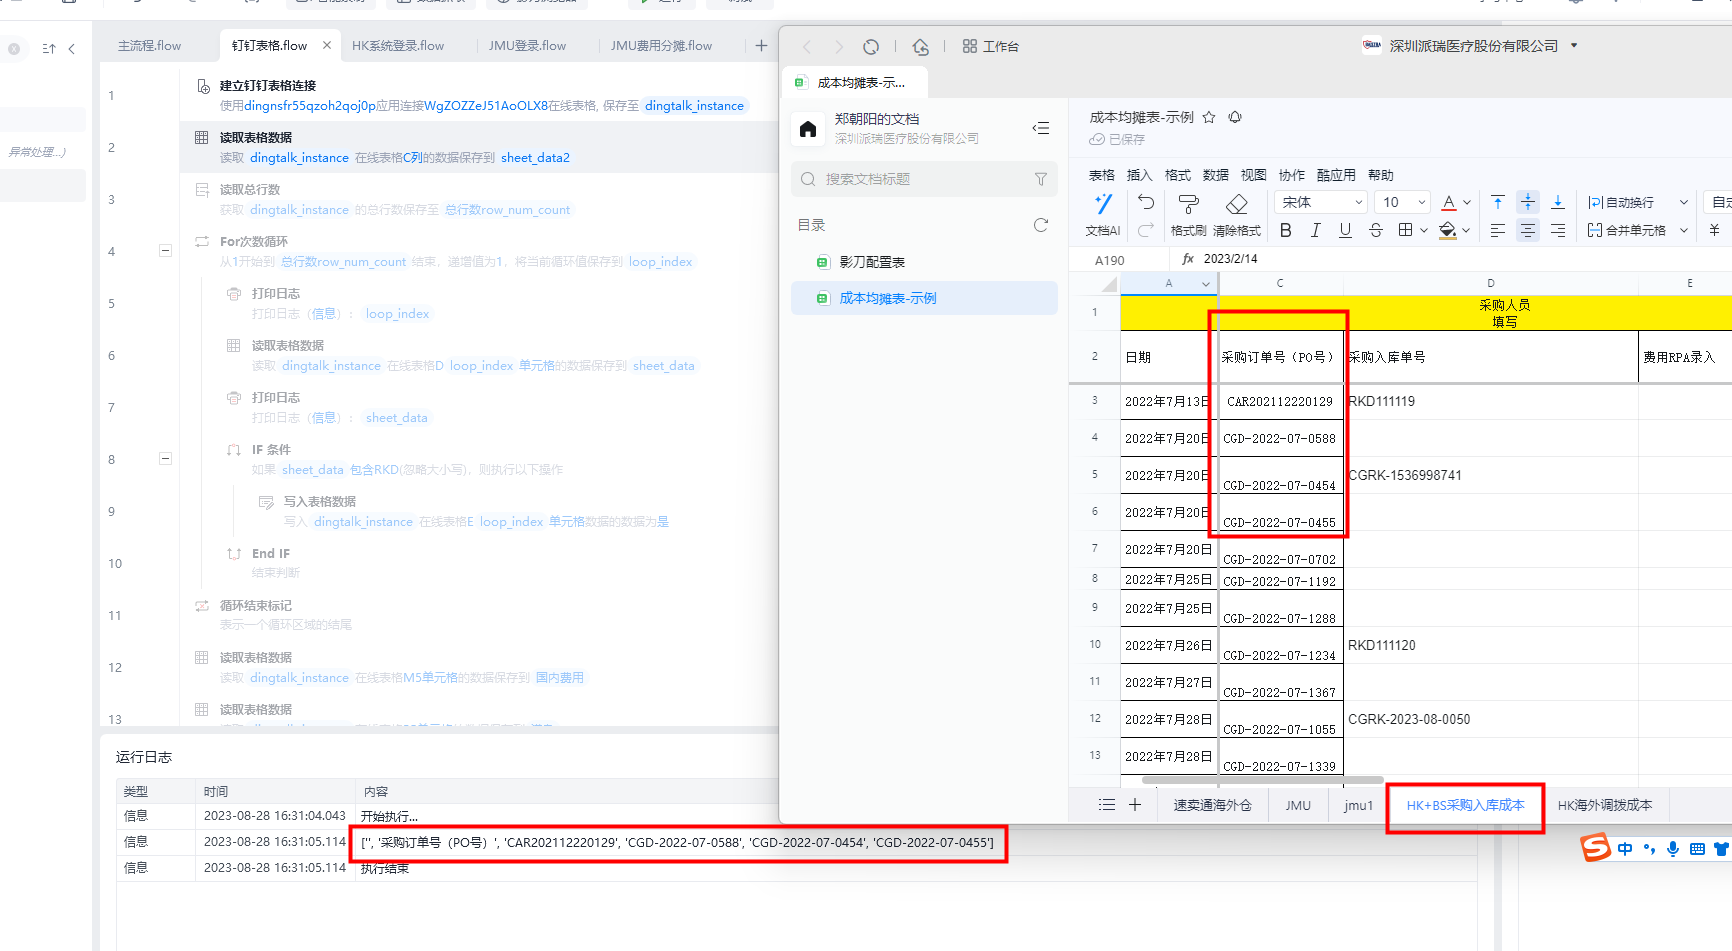Expand the 自动换行 options arrow

pos(1684,202)
